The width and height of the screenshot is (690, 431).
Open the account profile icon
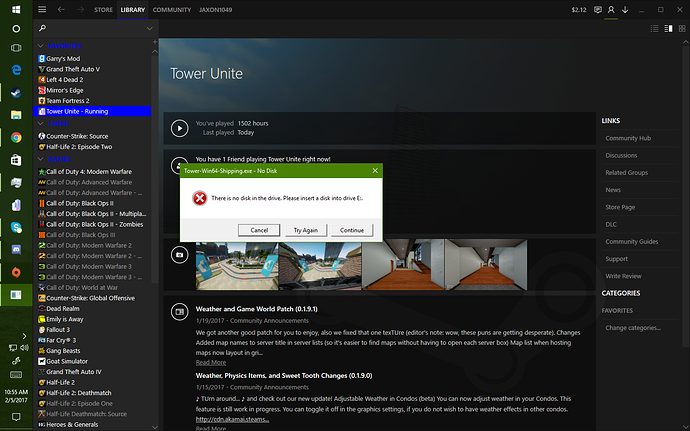tap(611, 9)
